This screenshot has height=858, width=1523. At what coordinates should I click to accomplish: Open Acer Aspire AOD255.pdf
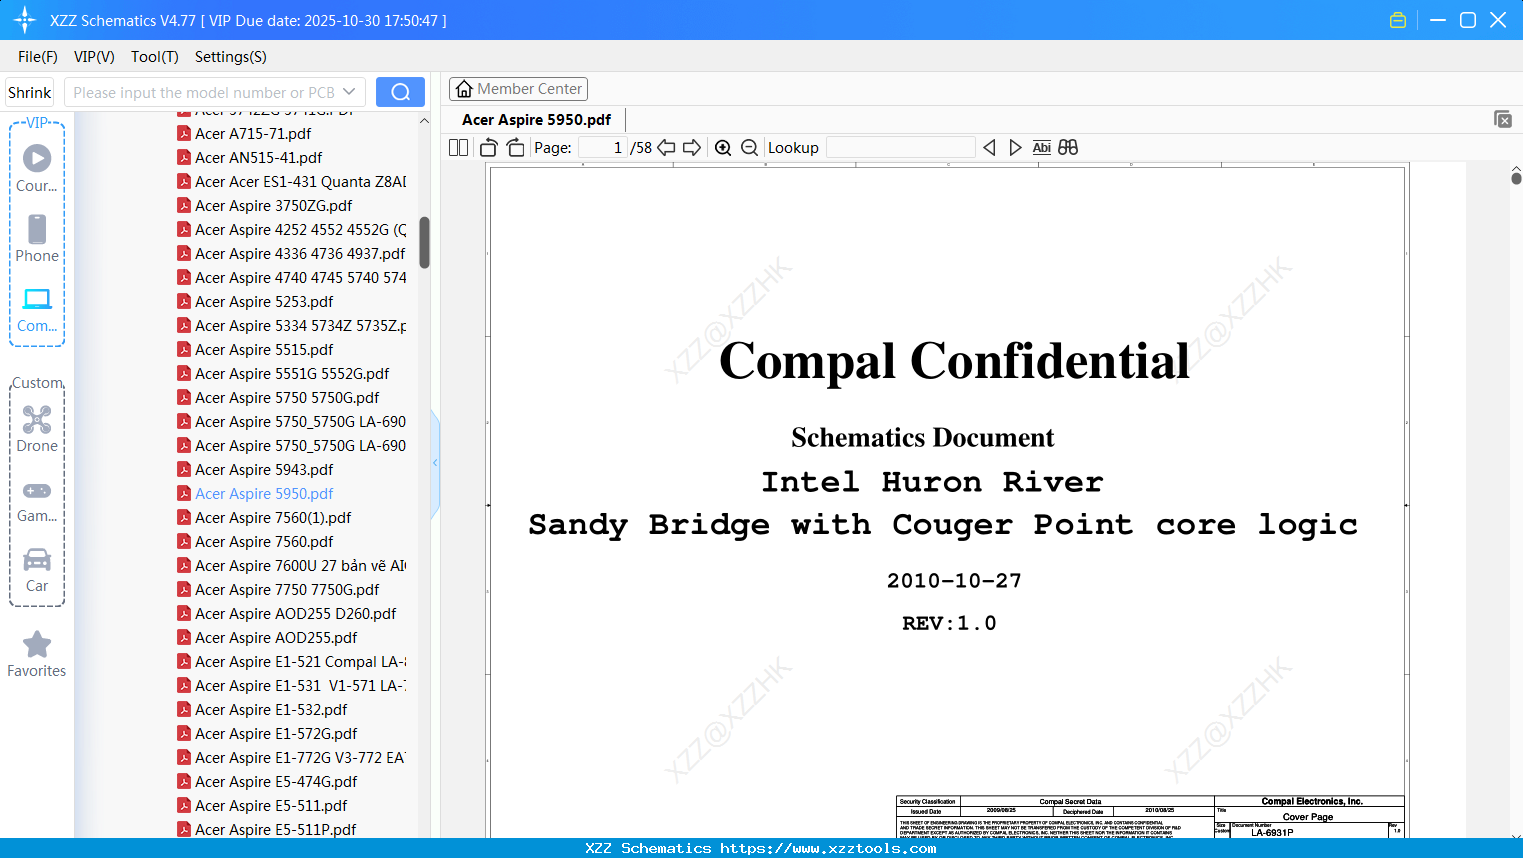[267, 637]
